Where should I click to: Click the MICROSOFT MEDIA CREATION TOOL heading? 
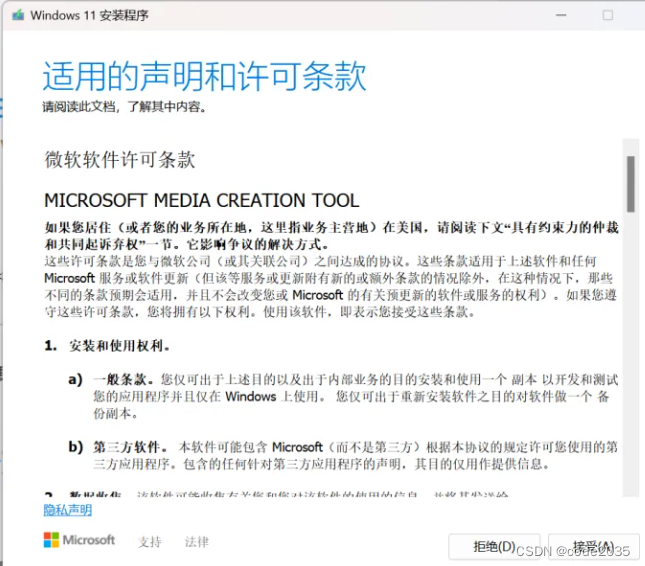click(202, 201)
